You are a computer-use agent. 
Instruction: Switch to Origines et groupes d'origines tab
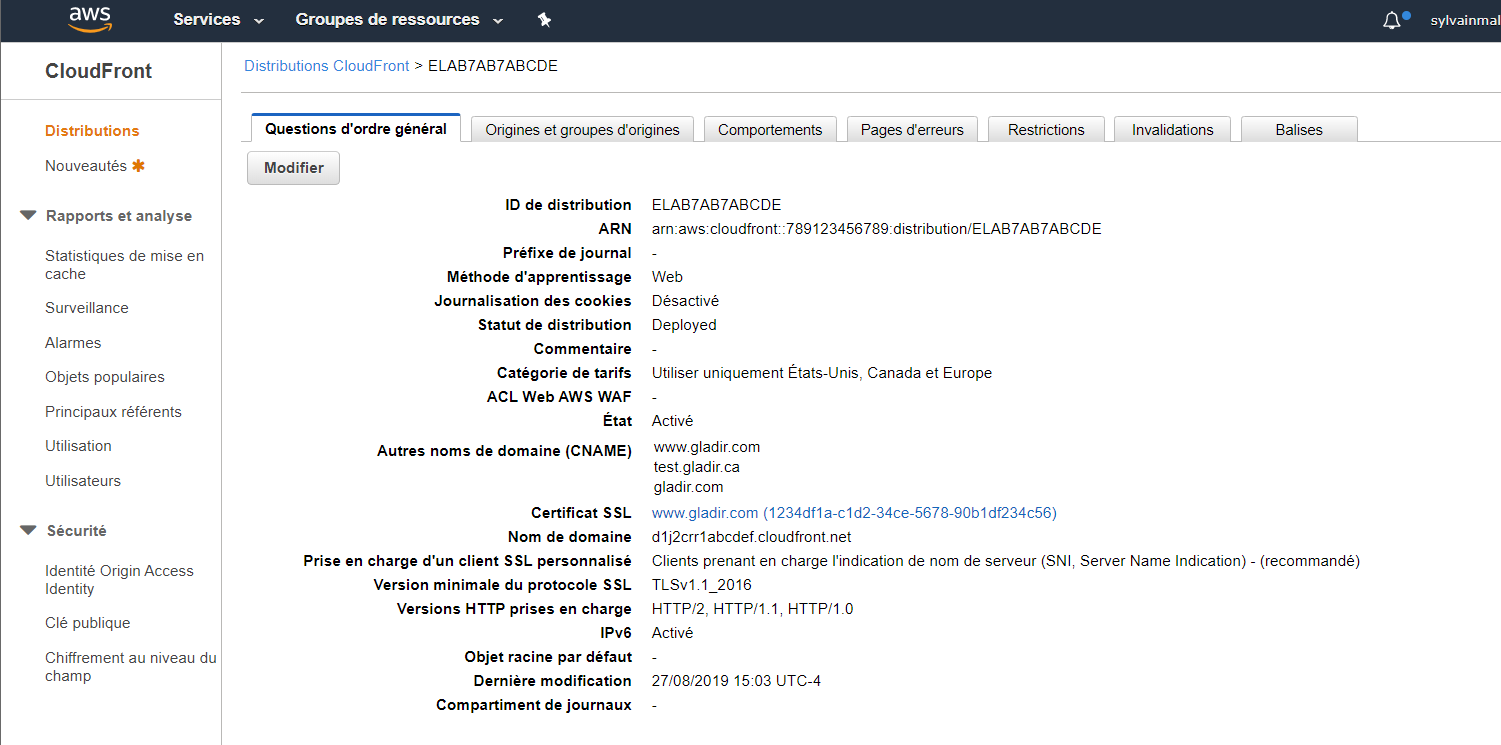point(582,130)
